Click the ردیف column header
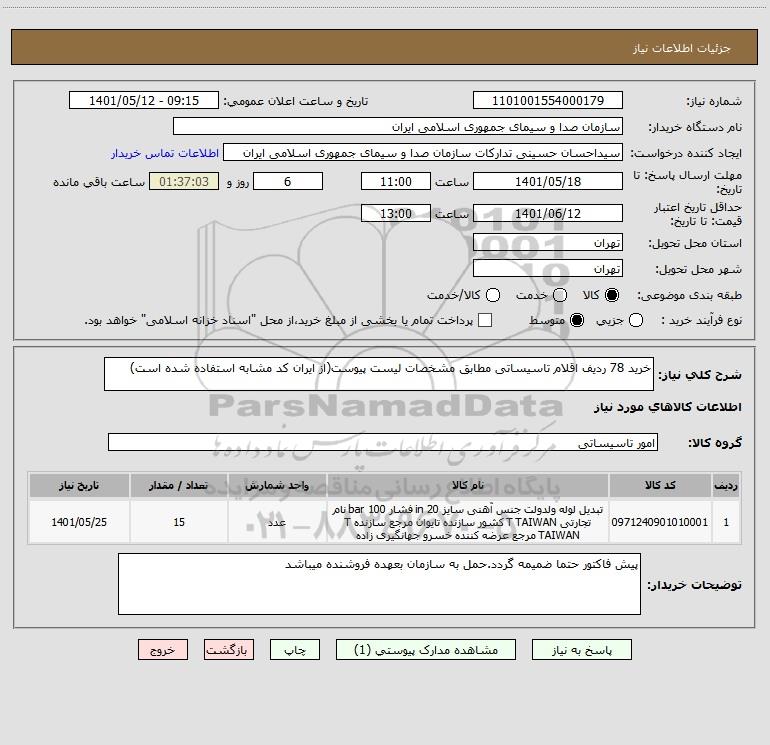 (726, 486)
